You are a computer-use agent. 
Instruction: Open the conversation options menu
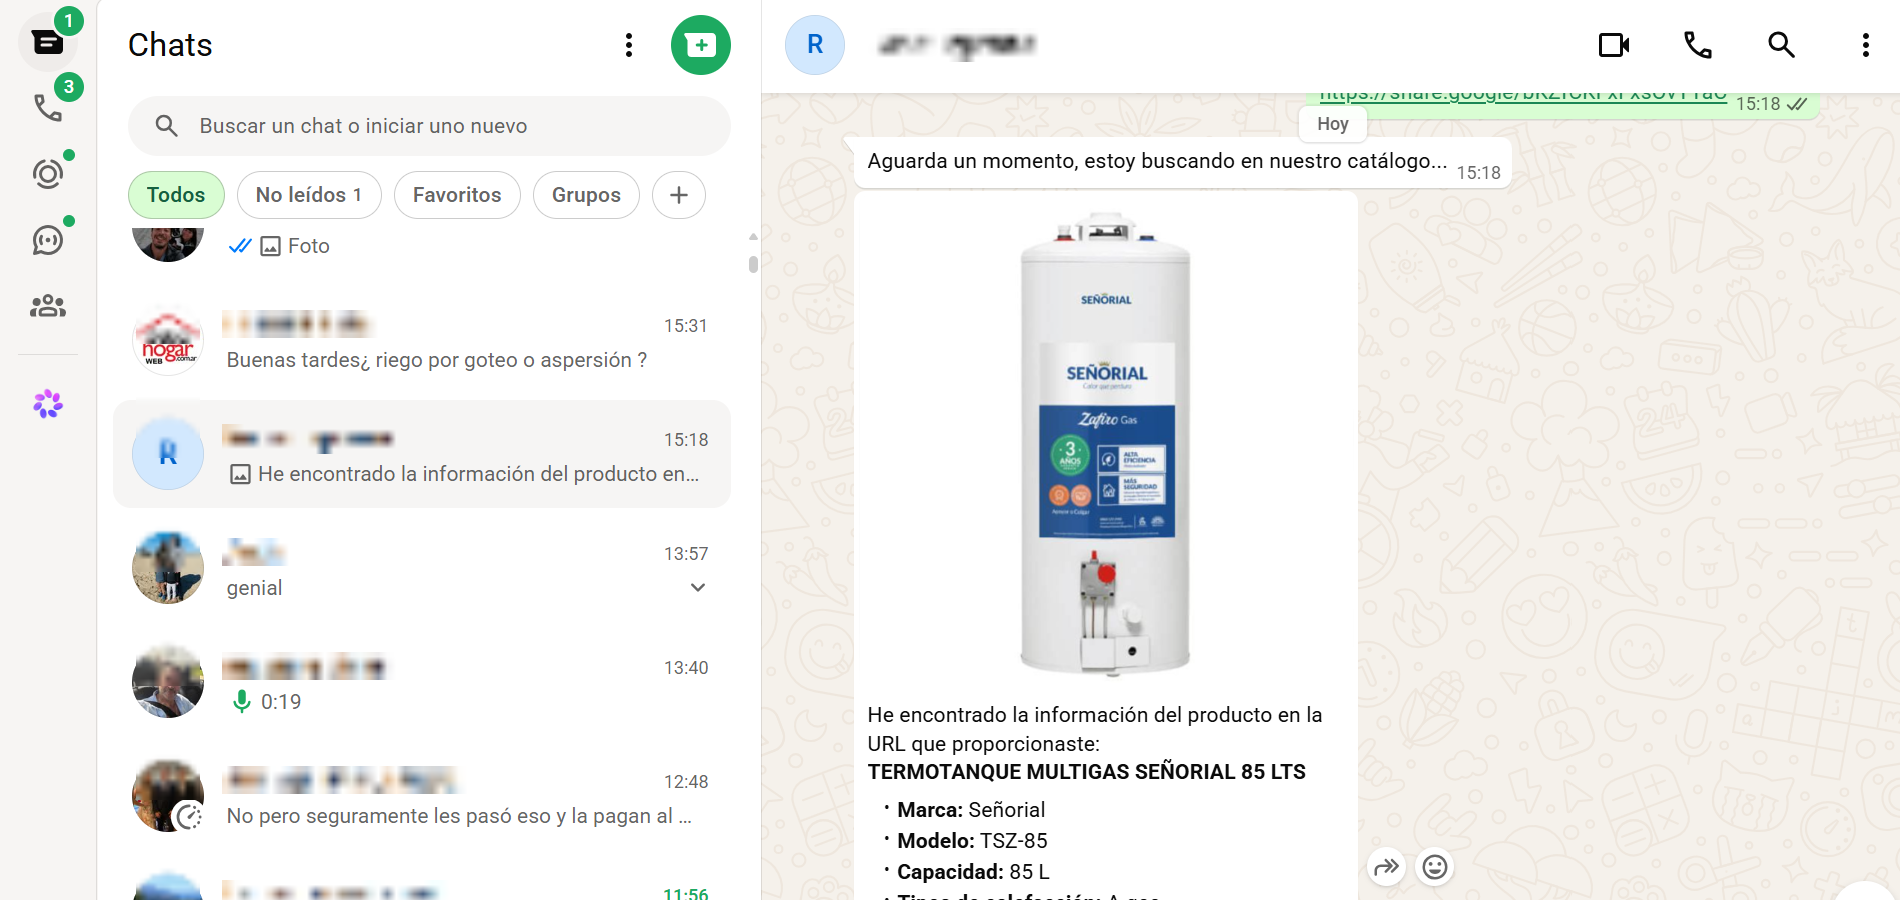tap(1865, 45)
